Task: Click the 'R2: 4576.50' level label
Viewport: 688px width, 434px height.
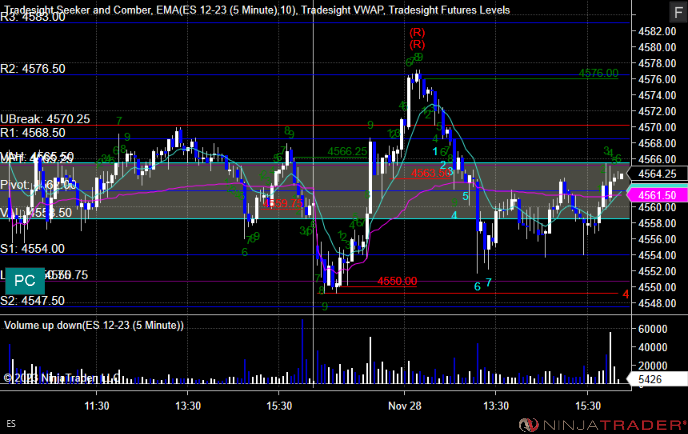Action: pyautogui.click(x=33, y=68)
